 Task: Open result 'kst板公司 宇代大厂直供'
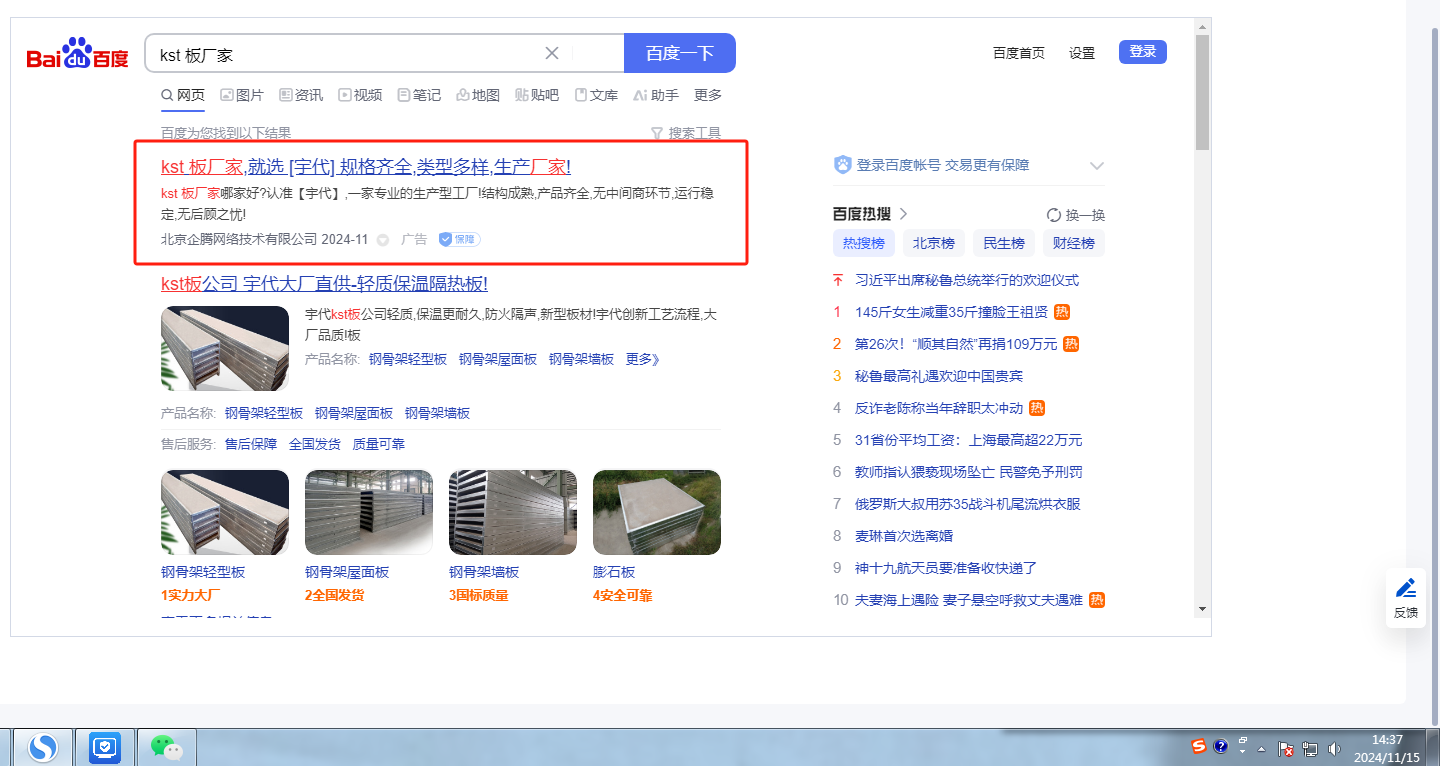pos(324,283)
